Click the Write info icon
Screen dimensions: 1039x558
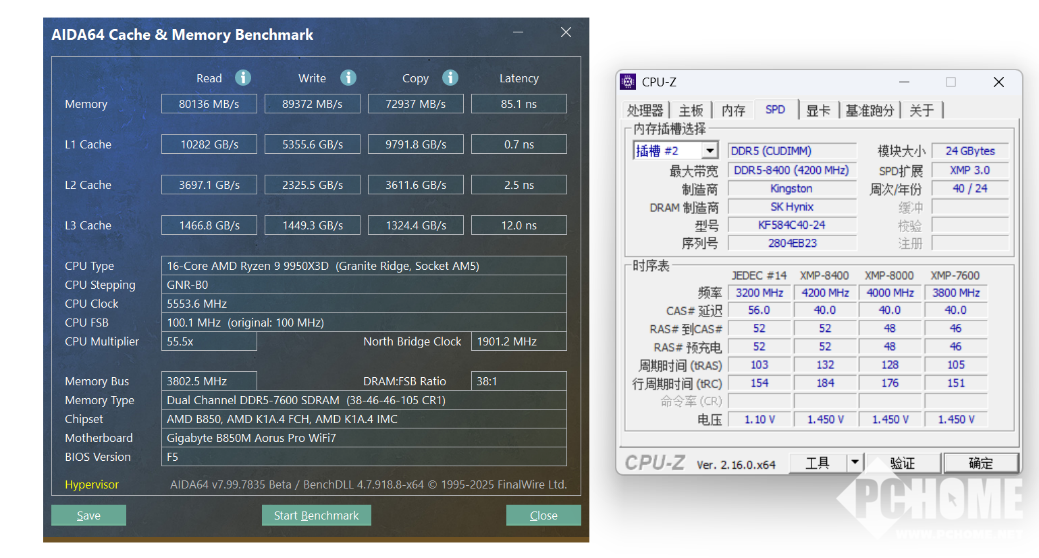pyautogui.click(x=348, y=78)
